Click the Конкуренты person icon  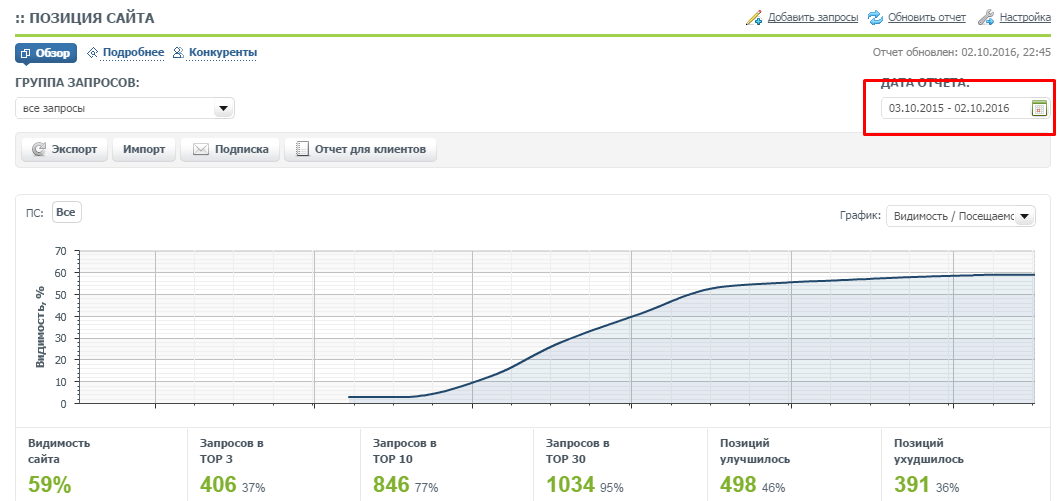pyautogui.click(x=179, y=53)
